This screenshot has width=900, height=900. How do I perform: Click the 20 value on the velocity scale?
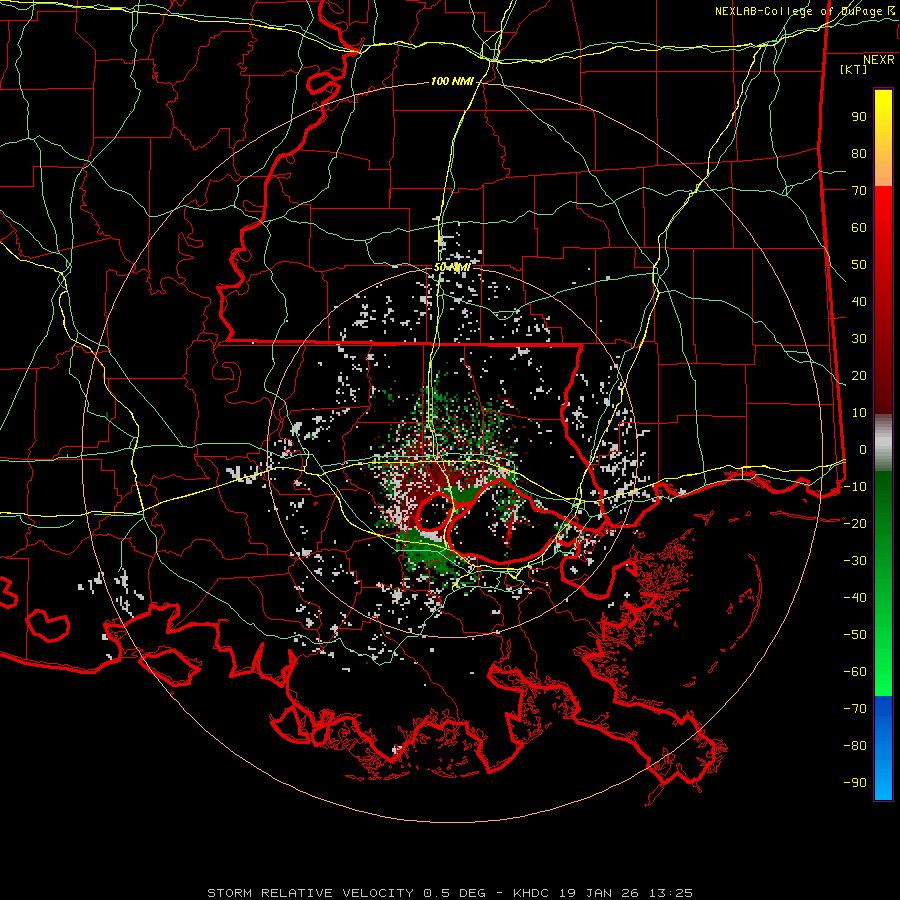pyautogui.click(x=859, y=375)
